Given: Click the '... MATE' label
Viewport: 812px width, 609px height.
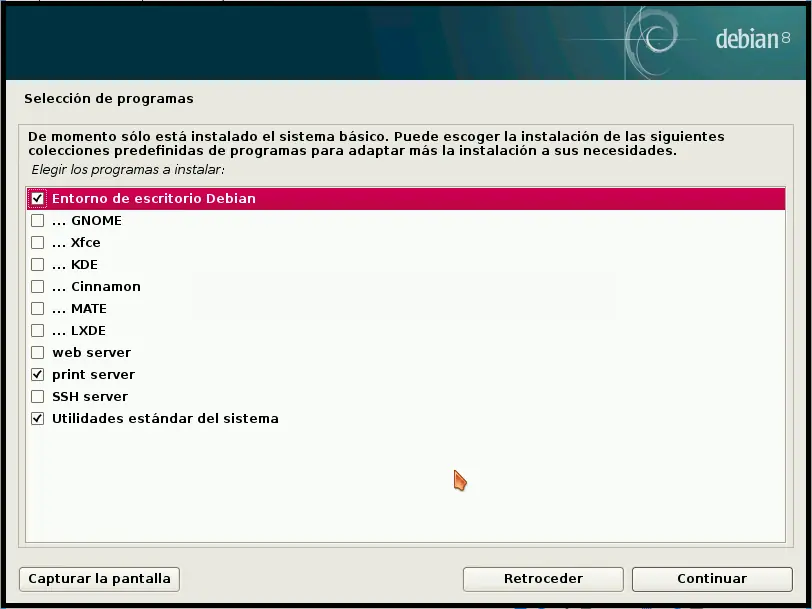Looking at the screenshot, I should pyautogui.click(x=79, y=309).
